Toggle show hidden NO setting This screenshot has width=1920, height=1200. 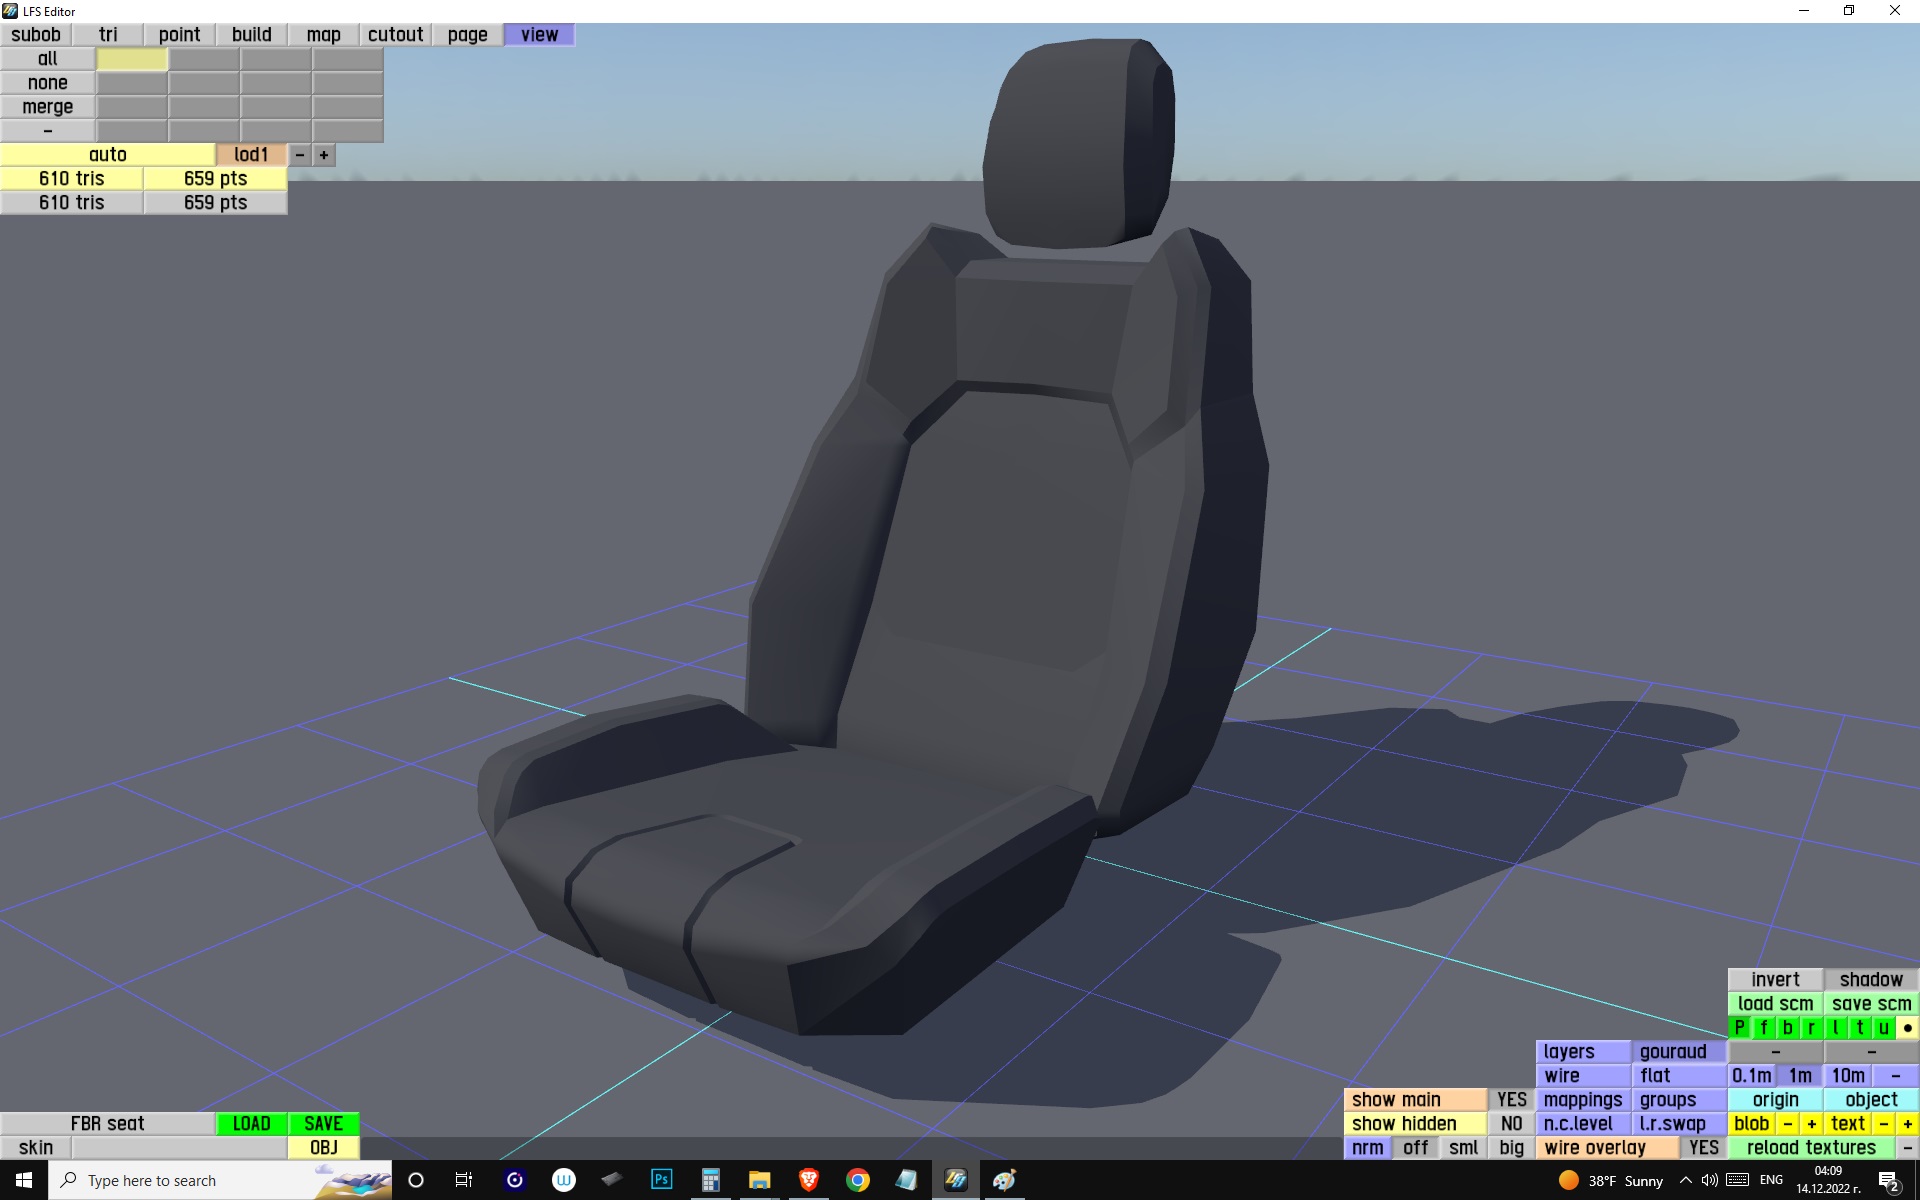coord(1511,1124)
